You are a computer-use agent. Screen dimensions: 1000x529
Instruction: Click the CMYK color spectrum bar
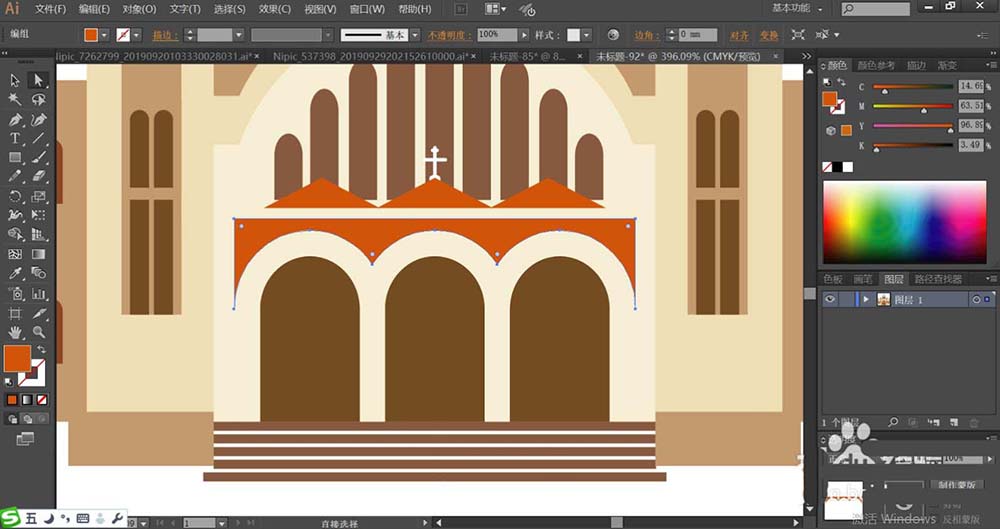(x=904, y=220)
